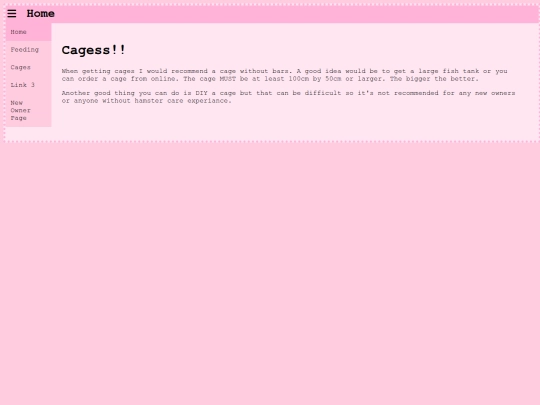This screenshot has height=405, width=540.
Task: Open Link 3 in sidebar
Action: [x=29, y=85]
